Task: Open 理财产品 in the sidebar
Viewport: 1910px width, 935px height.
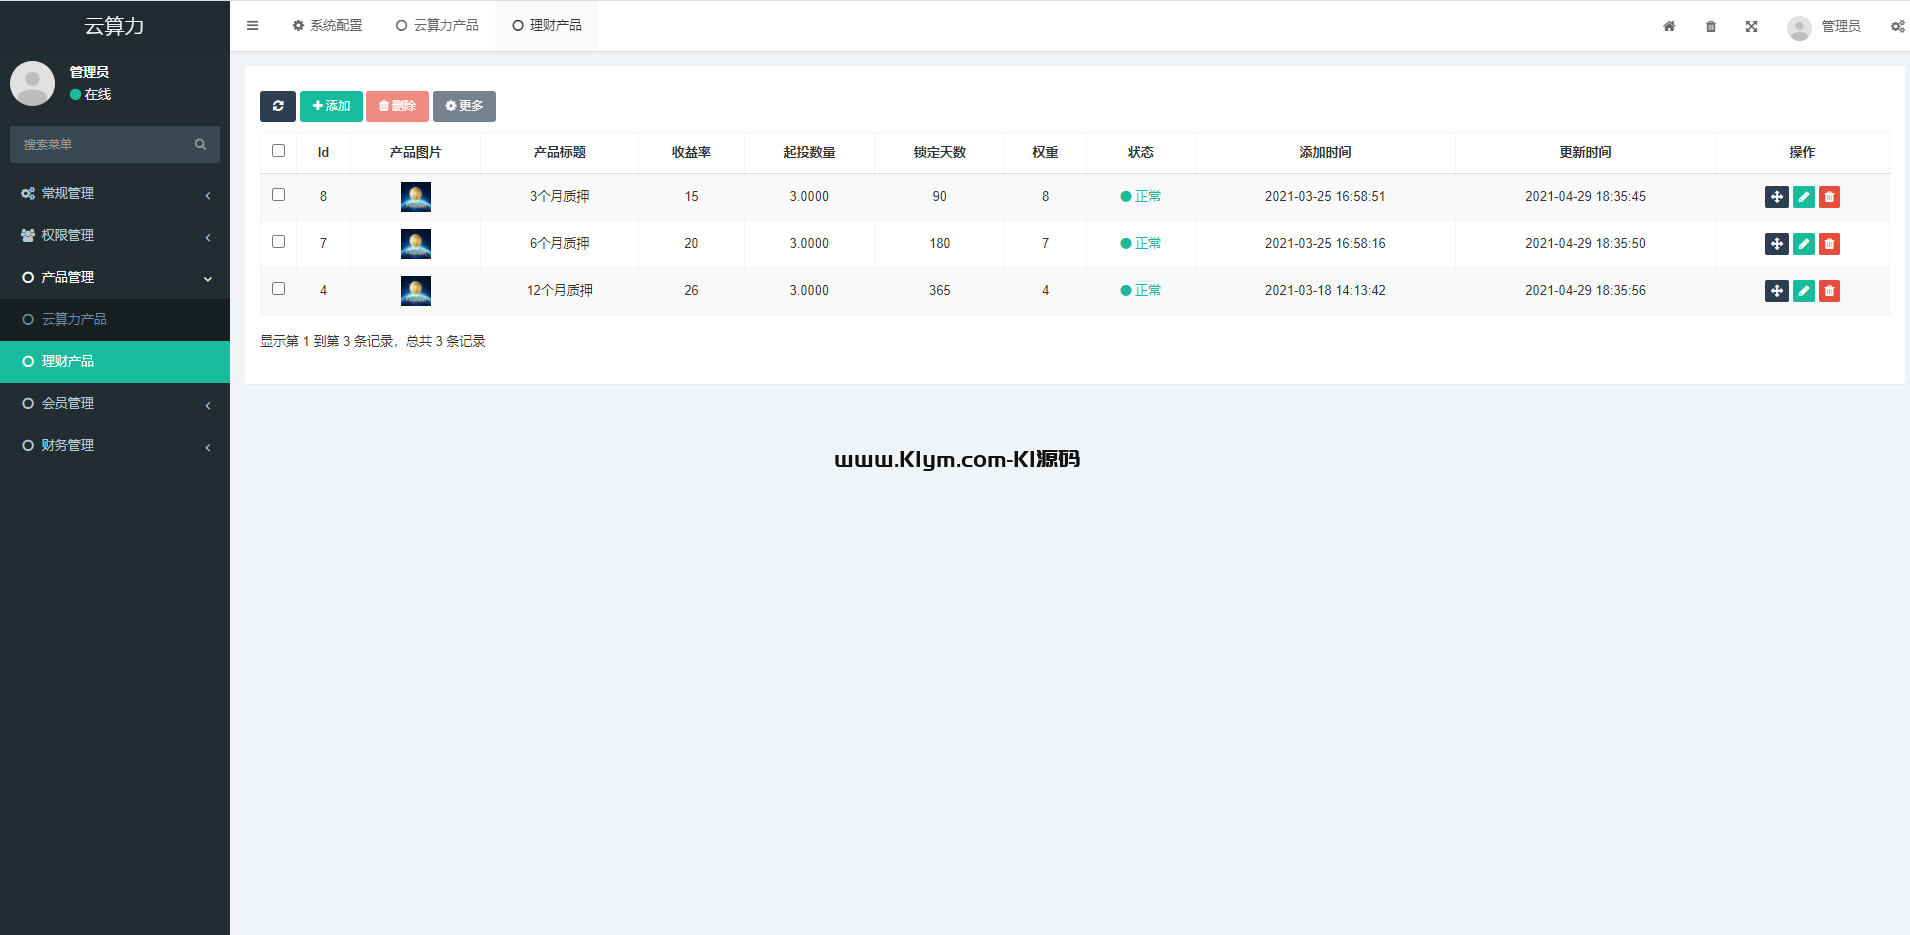Action: (115, 362)
